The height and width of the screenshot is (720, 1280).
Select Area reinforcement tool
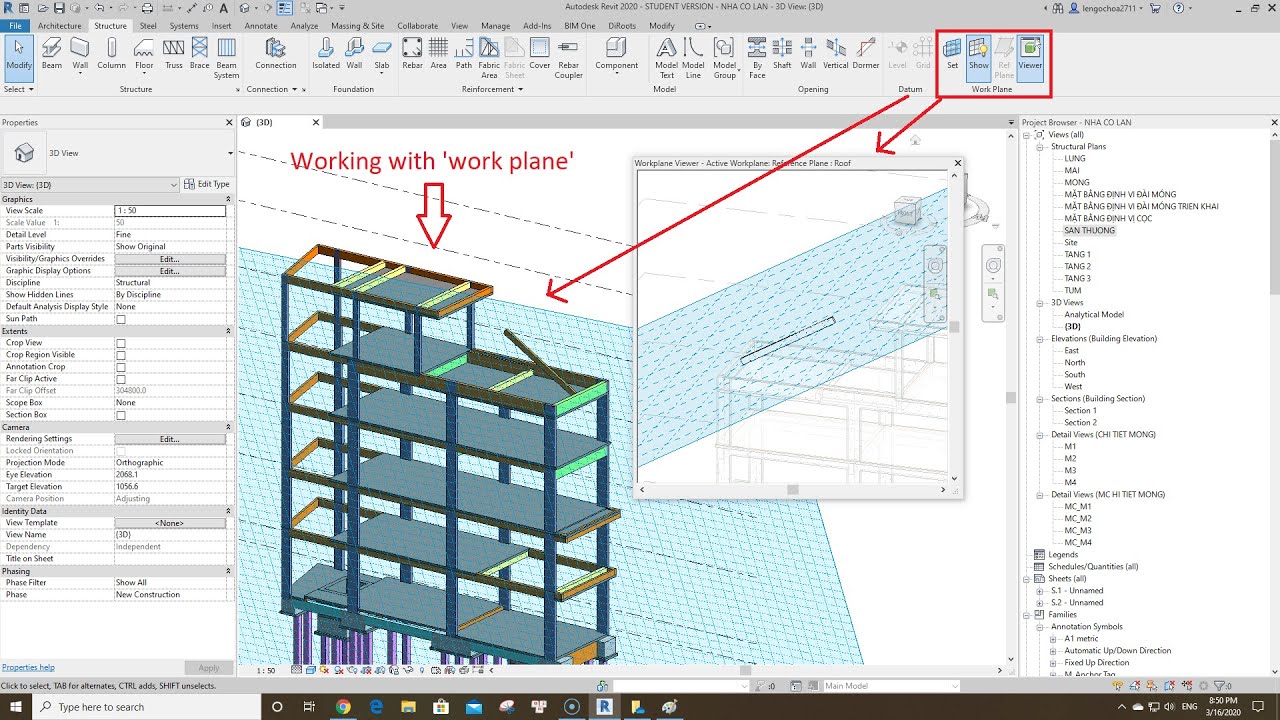439,53
